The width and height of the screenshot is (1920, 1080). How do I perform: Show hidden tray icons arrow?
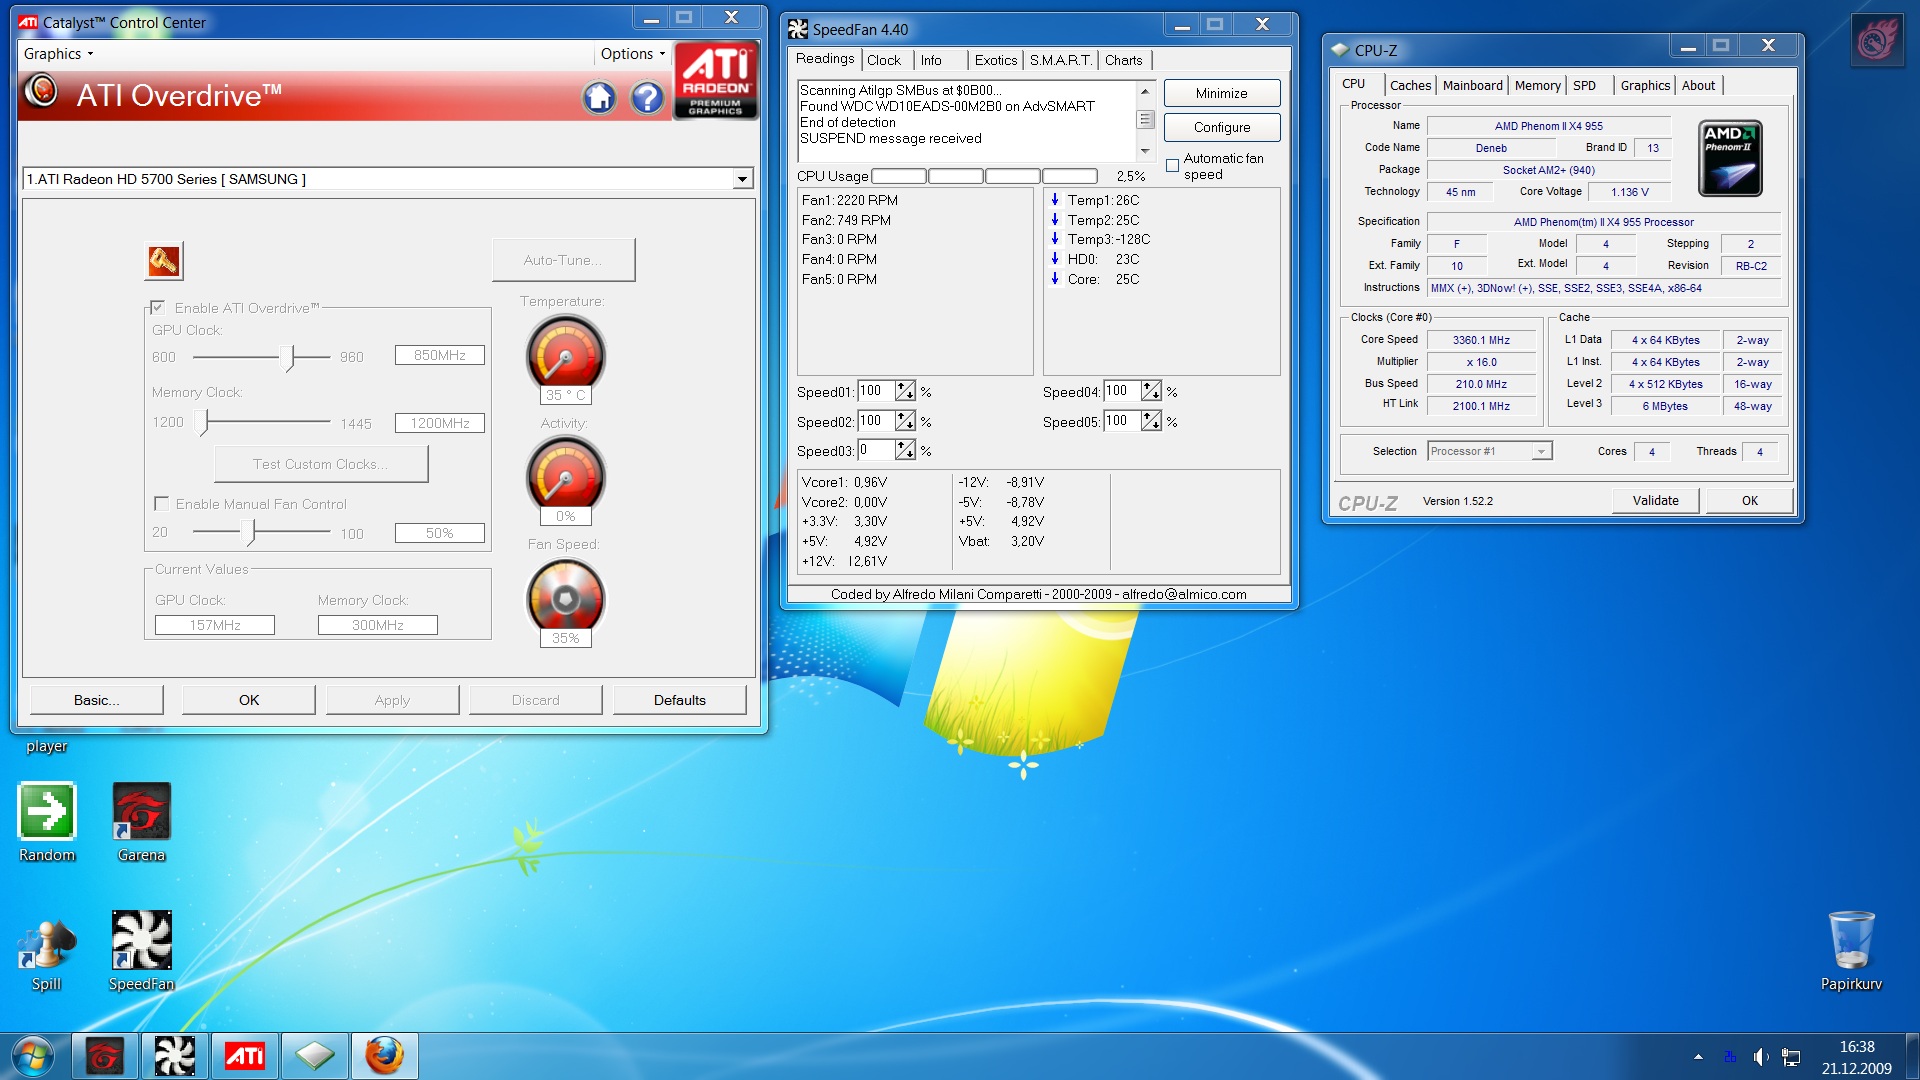tap(1698, 1057)
